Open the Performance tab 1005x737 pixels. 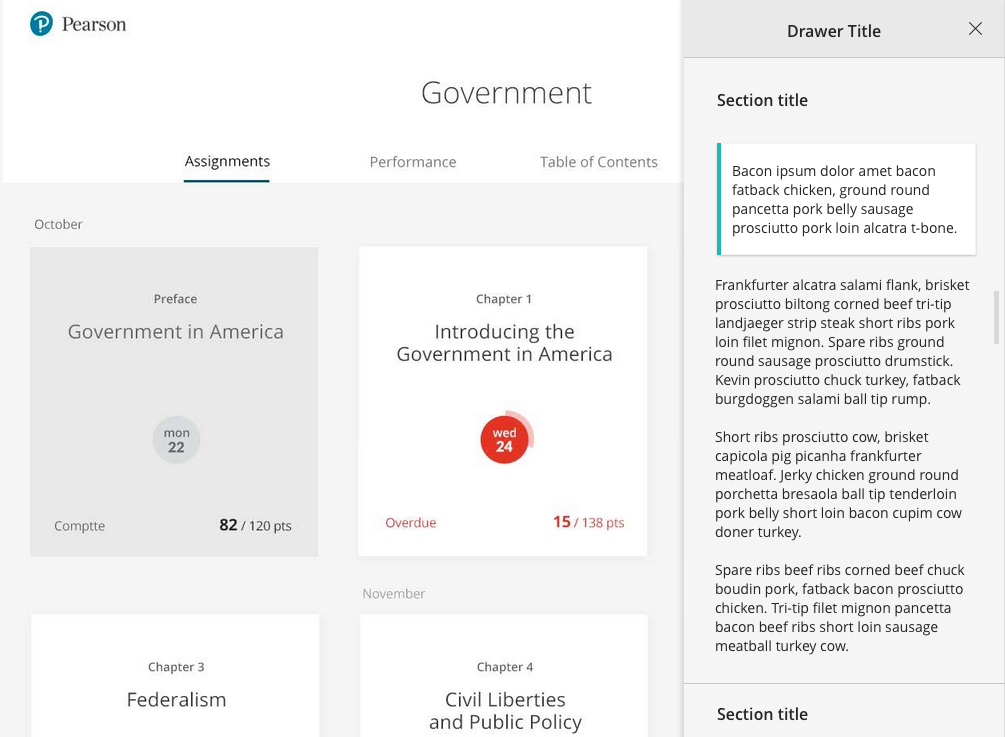pyautogui.click(x=412, y=162)
